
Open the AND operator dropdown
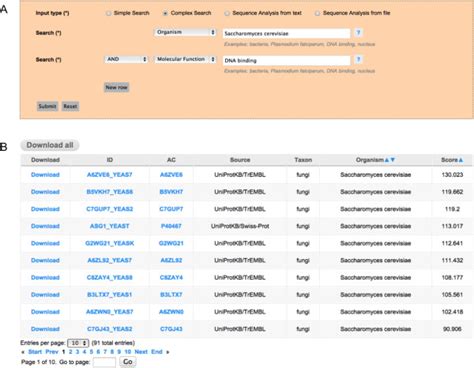(x=126, y=59)
